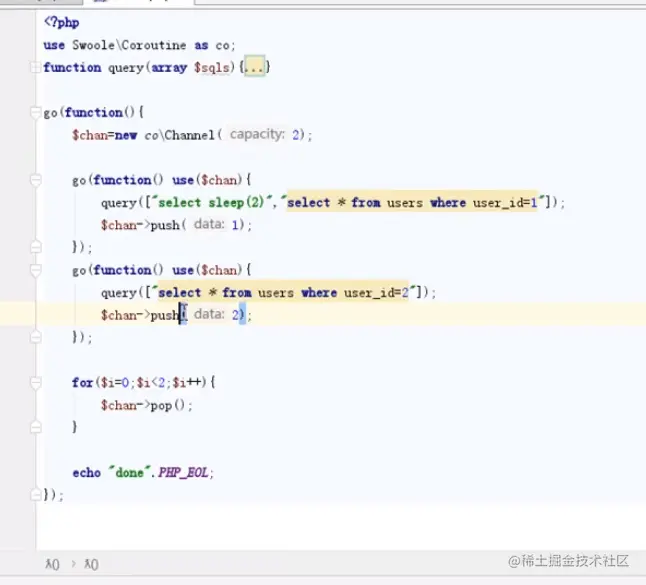Click fold end marker on the last }); line
This screenshot has height=585, width=646.
[35, 494]
